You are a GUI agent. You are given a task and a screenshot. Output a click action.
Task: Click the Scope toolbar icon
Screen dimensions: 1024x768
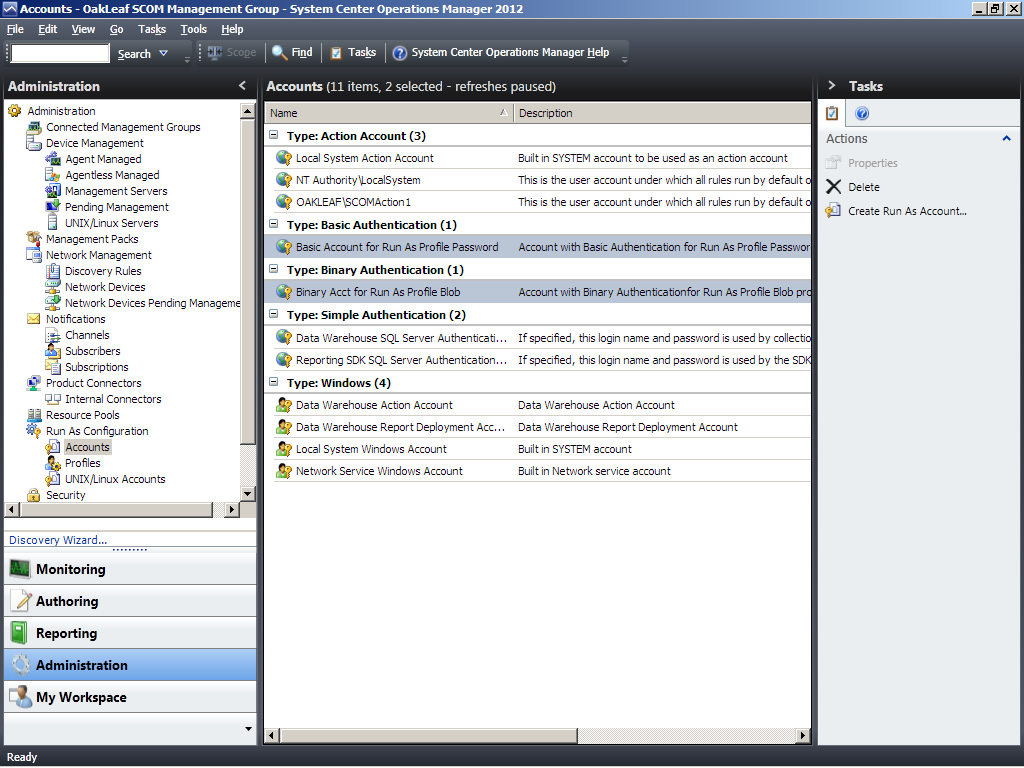214,52
